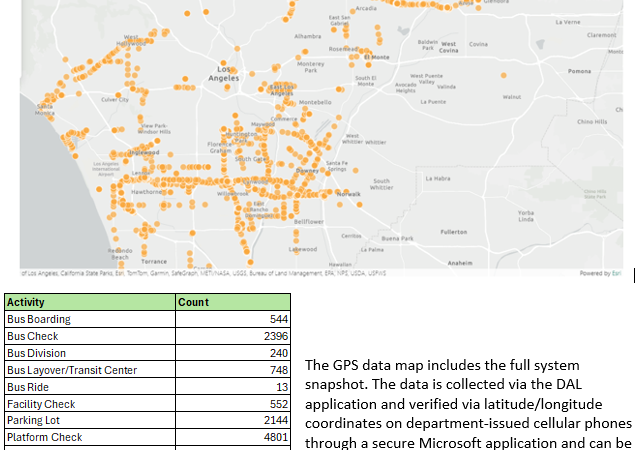642x450 pixels.
Task: Select the Count column header cell
Action: [x=232, y=301]
